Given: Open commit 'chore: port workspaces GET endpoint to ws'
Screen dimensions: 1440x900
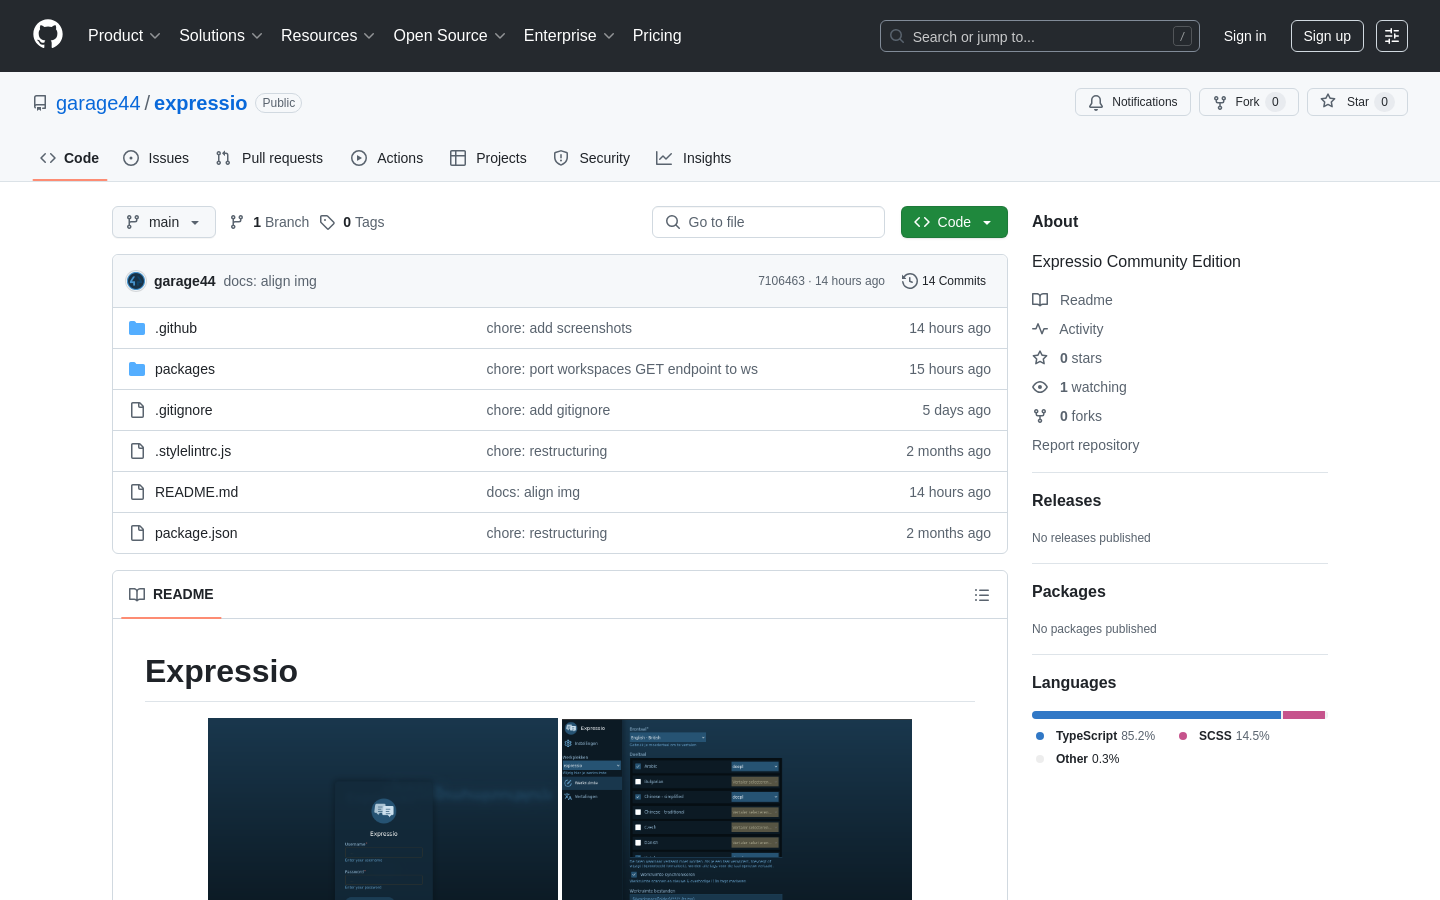Looking at the screenshot, I should pos(622,369).
